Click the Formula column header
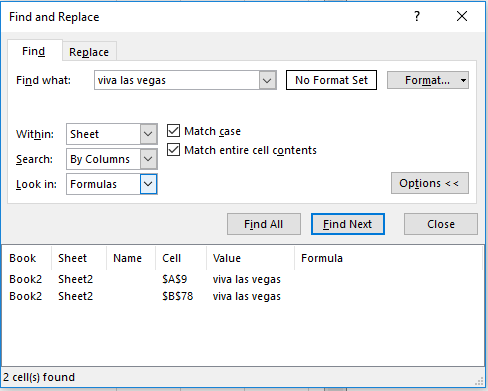Viewport: 488px width, 391px height. 388,258
